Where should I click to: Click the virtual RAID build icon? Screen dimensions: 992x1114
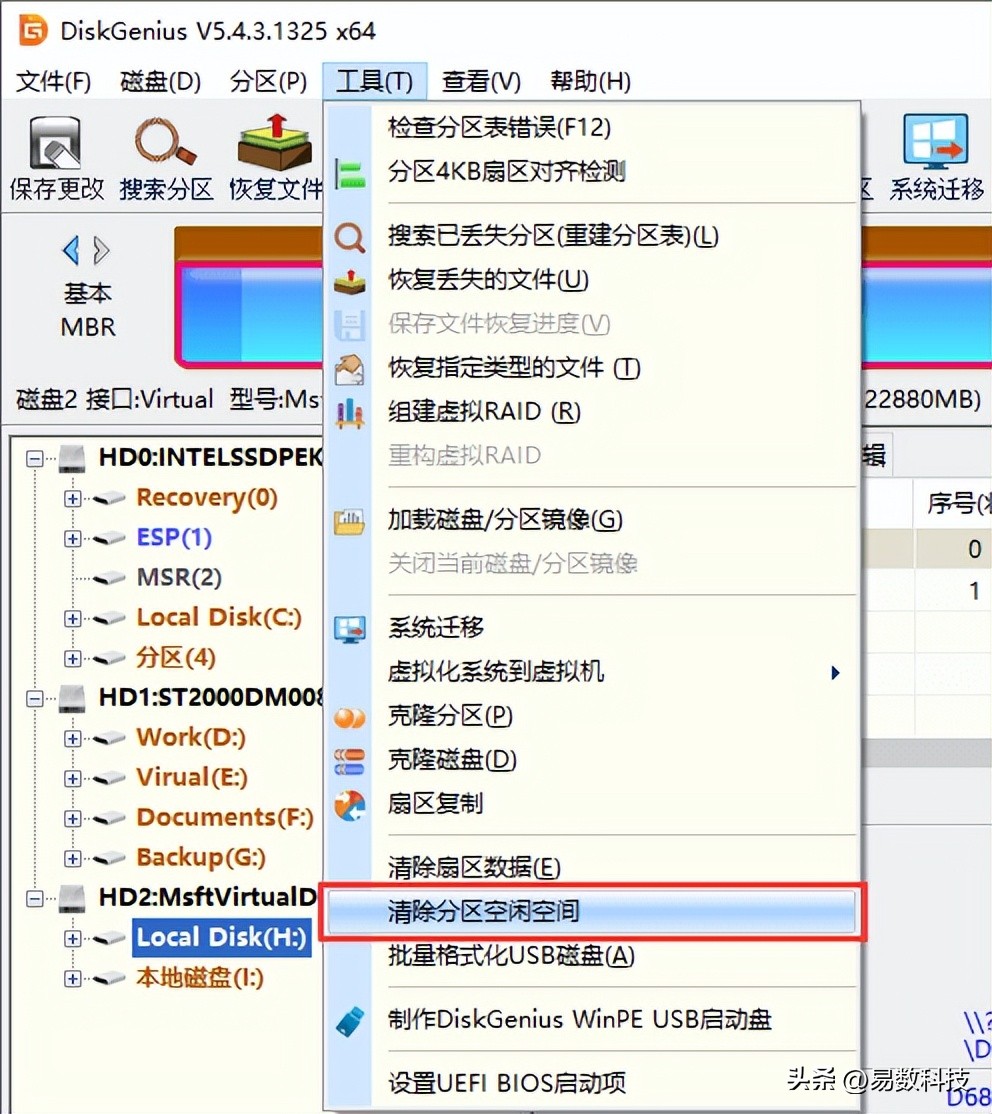[350, 413]
